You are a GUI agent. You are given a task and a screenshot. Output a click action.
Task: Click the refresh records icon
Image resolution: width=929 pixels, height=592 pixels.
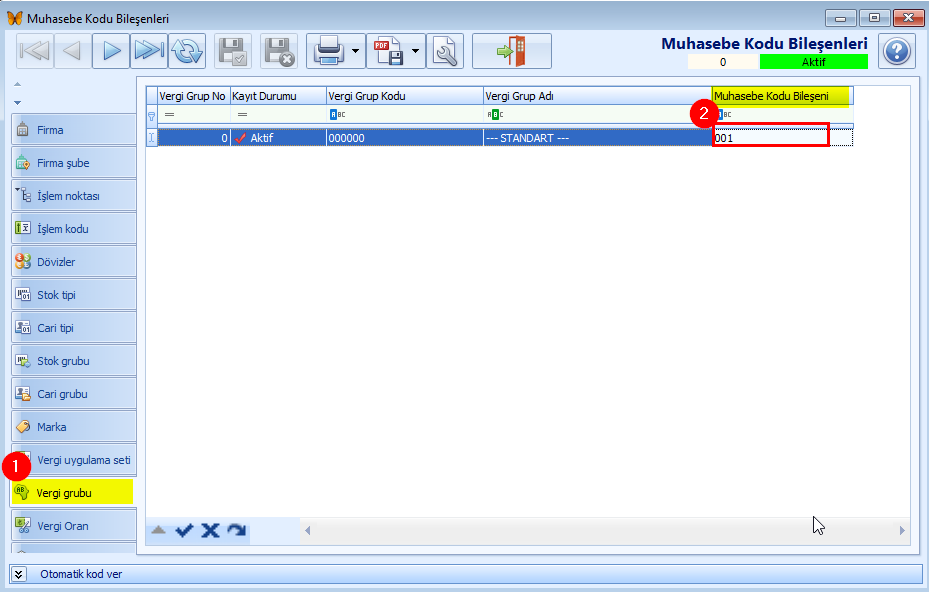click(x=187, y=51)
